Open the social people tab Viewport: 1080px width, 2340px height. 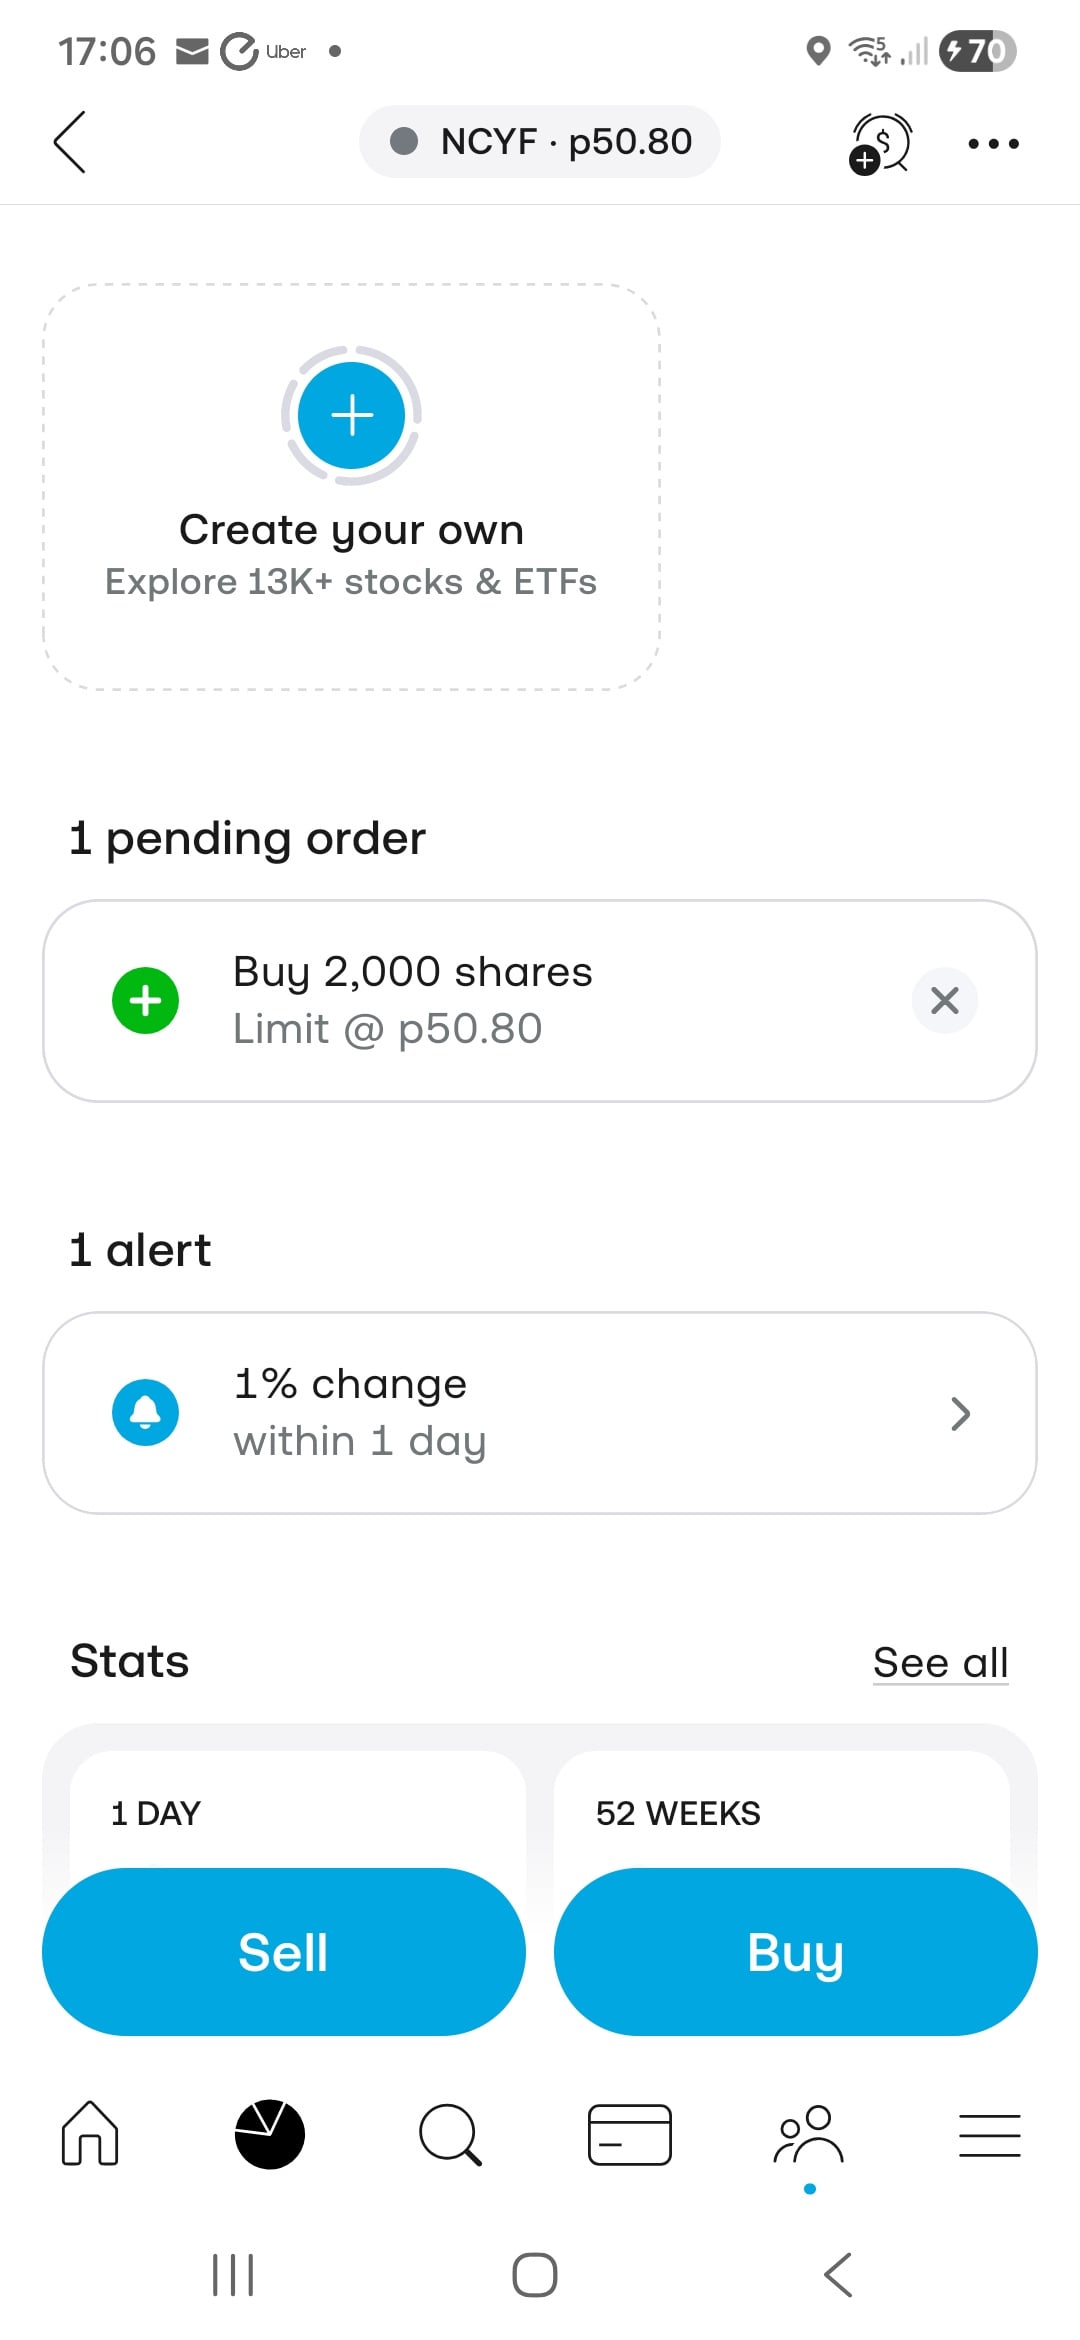810,2134
